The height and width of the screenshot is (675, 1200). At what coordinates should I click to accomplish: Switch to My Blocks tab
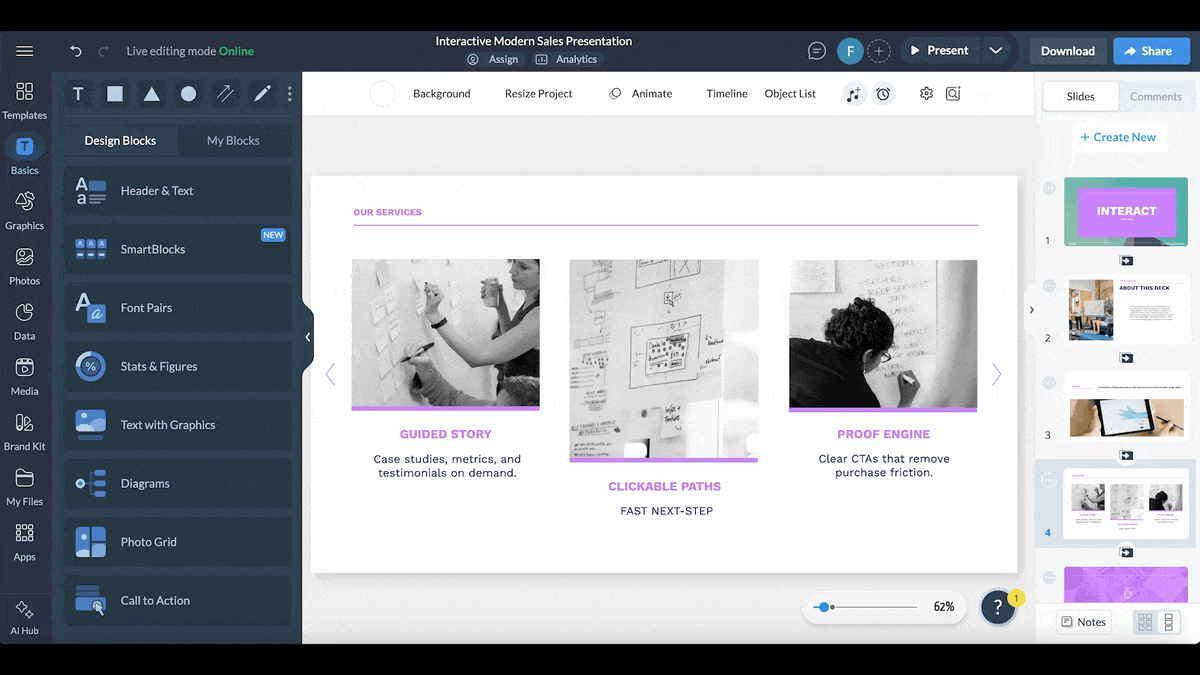click(233, 141)
